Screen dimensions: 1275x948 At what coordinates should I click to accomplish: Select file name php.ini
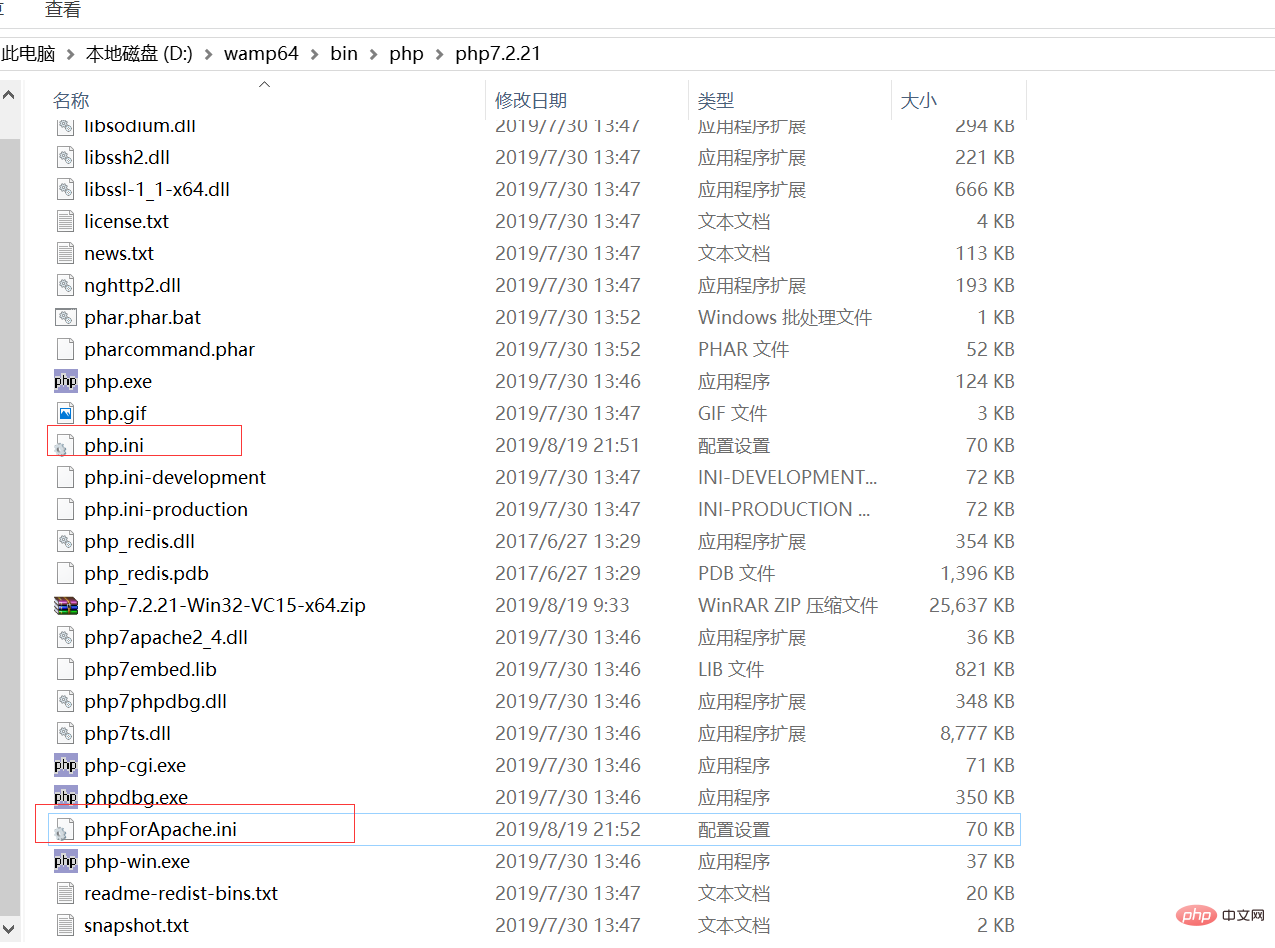114,445
